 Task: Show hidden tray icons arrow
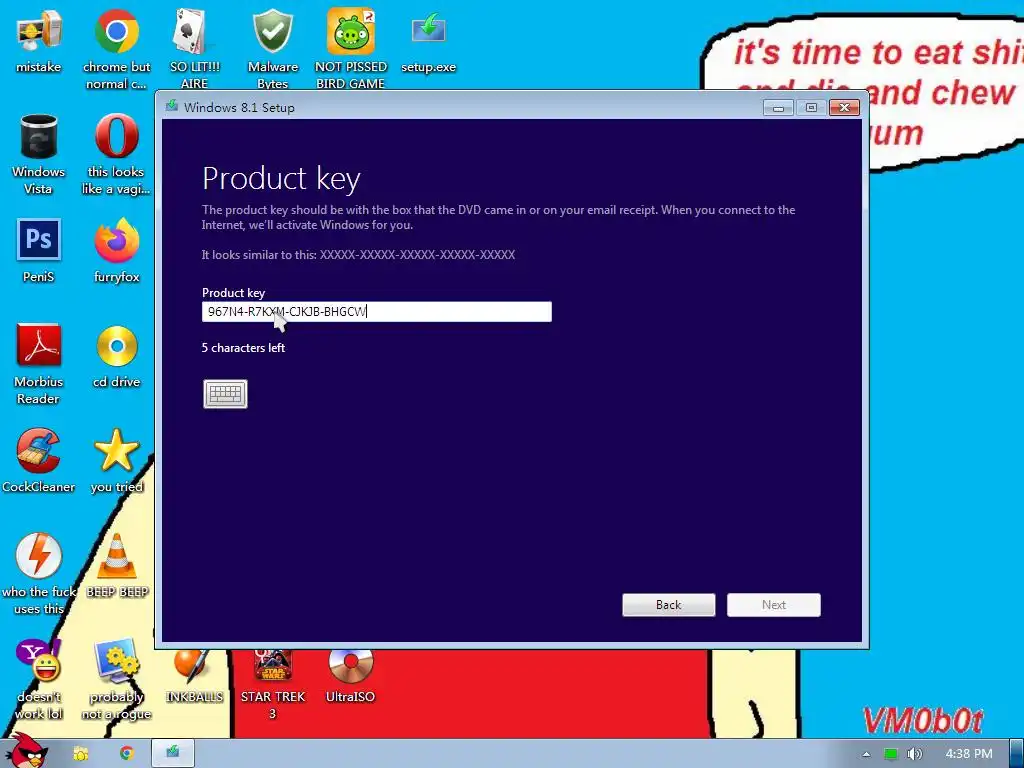click(x=866, y=754)
